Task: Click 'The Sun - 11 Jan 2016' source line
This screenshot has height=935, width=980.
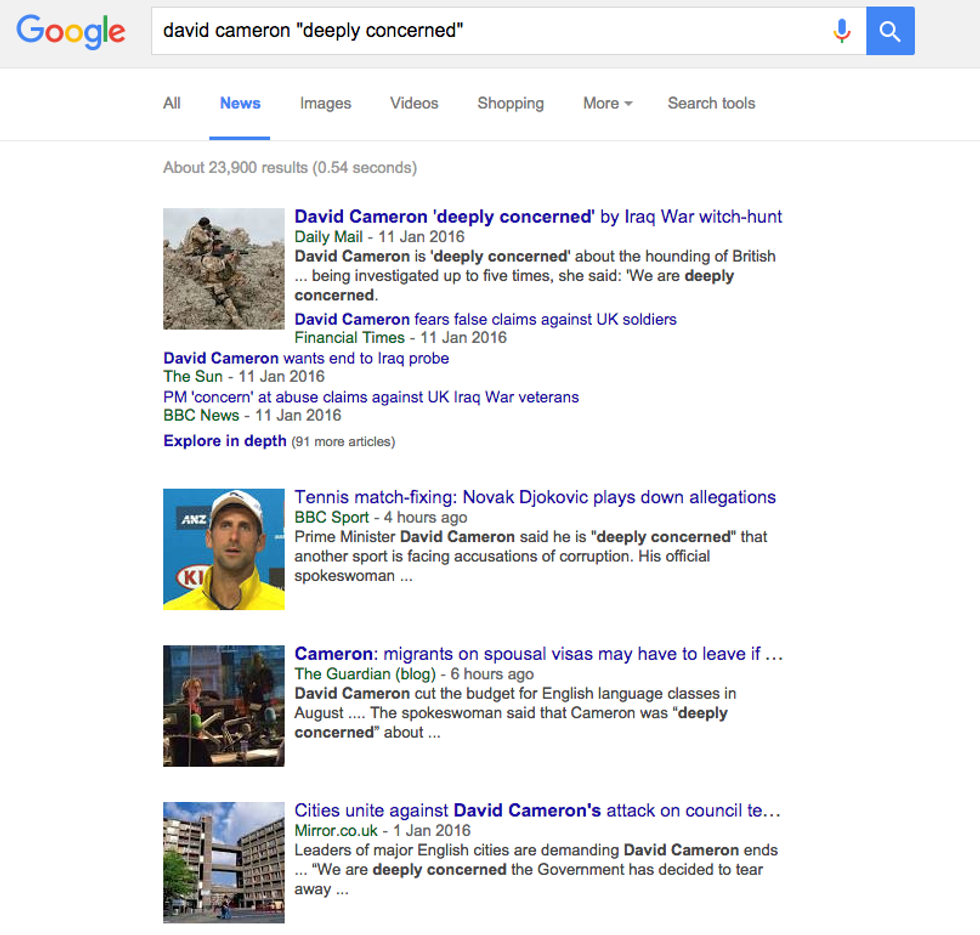Action: pos(244,377)
